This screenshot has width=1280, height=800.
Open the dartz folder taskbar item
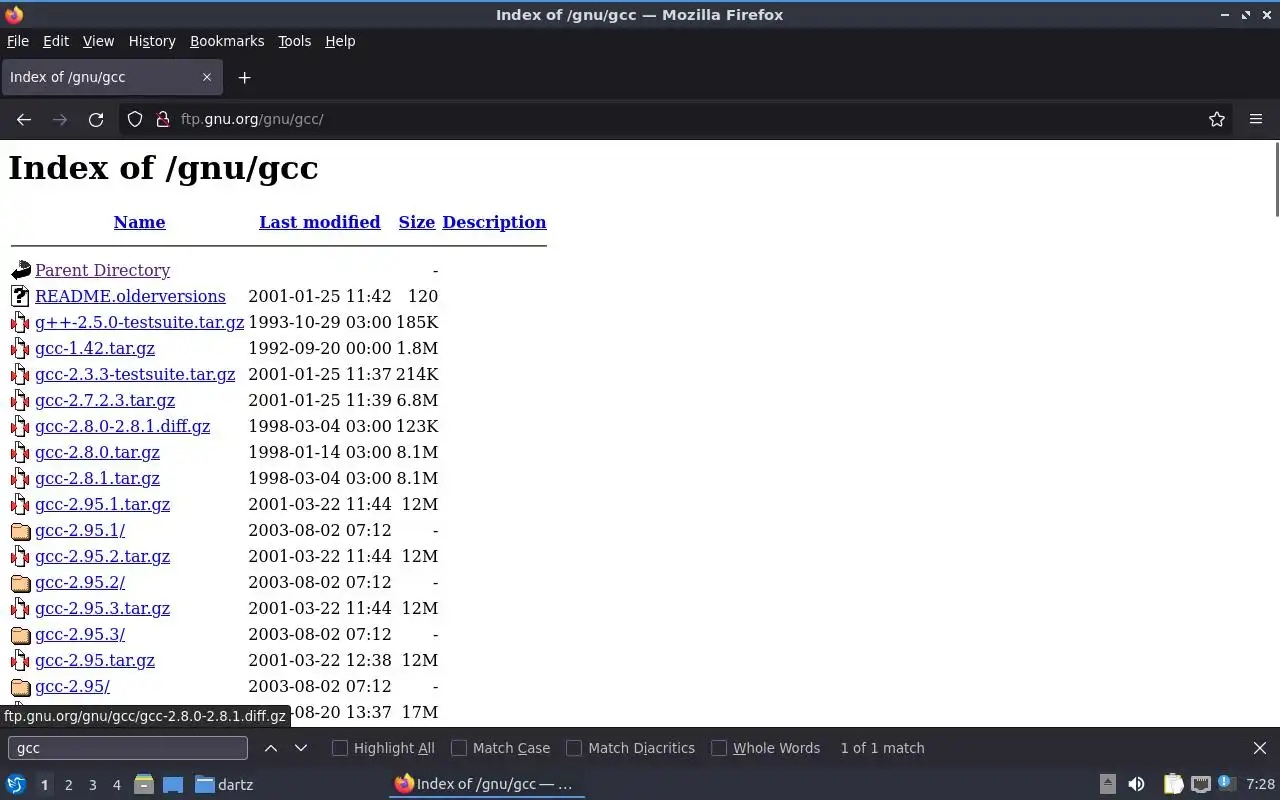coord(224,785)
